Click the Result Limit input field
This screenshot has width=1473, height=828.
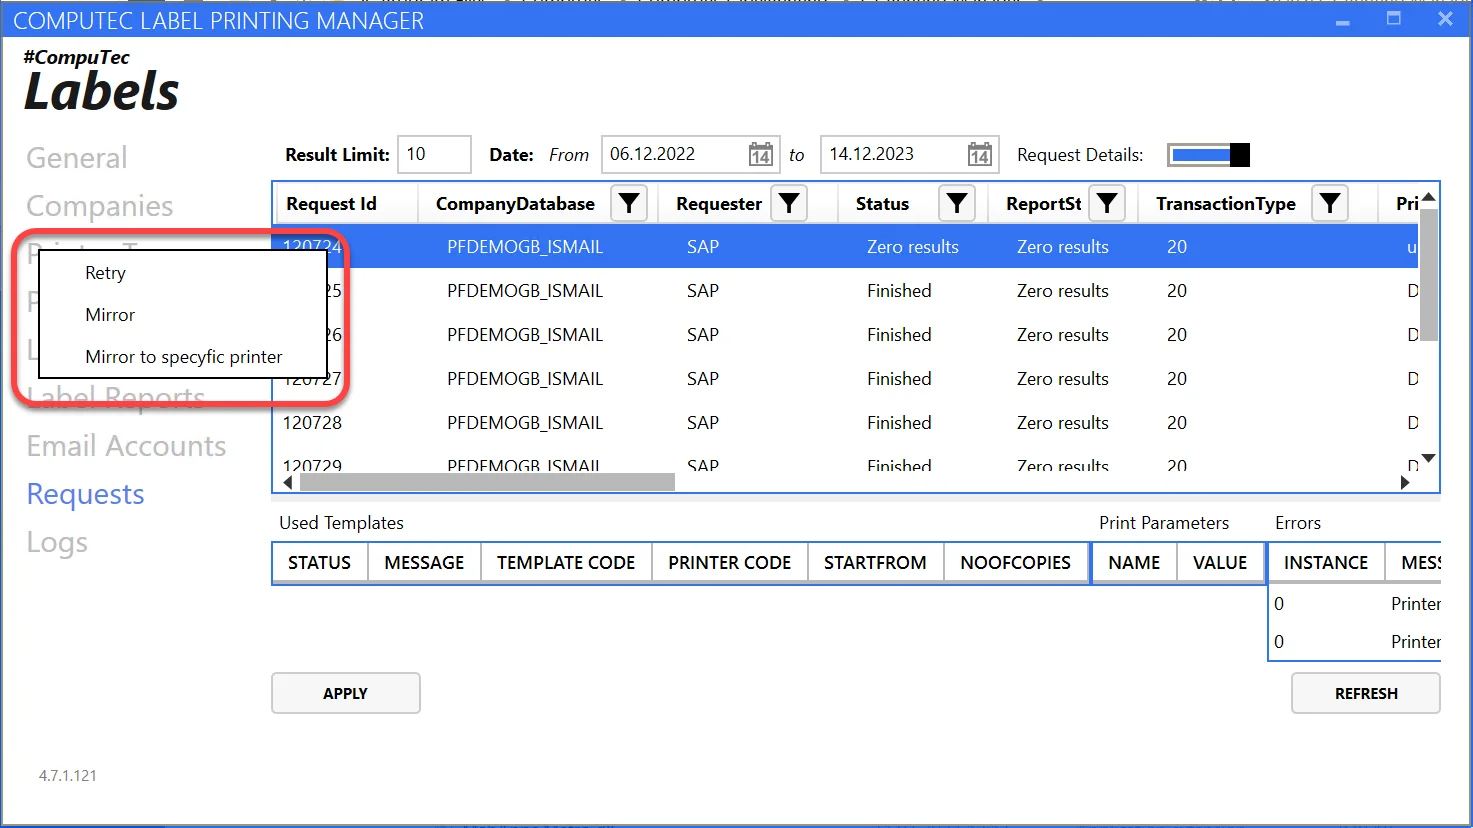pyautogui.click(x=434, y=155)
